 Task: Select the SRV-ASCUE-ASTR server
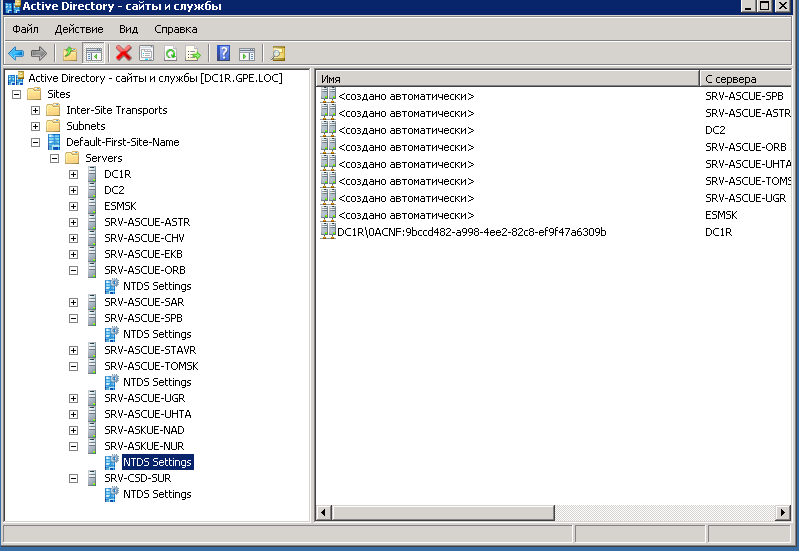tap(147, 222)
